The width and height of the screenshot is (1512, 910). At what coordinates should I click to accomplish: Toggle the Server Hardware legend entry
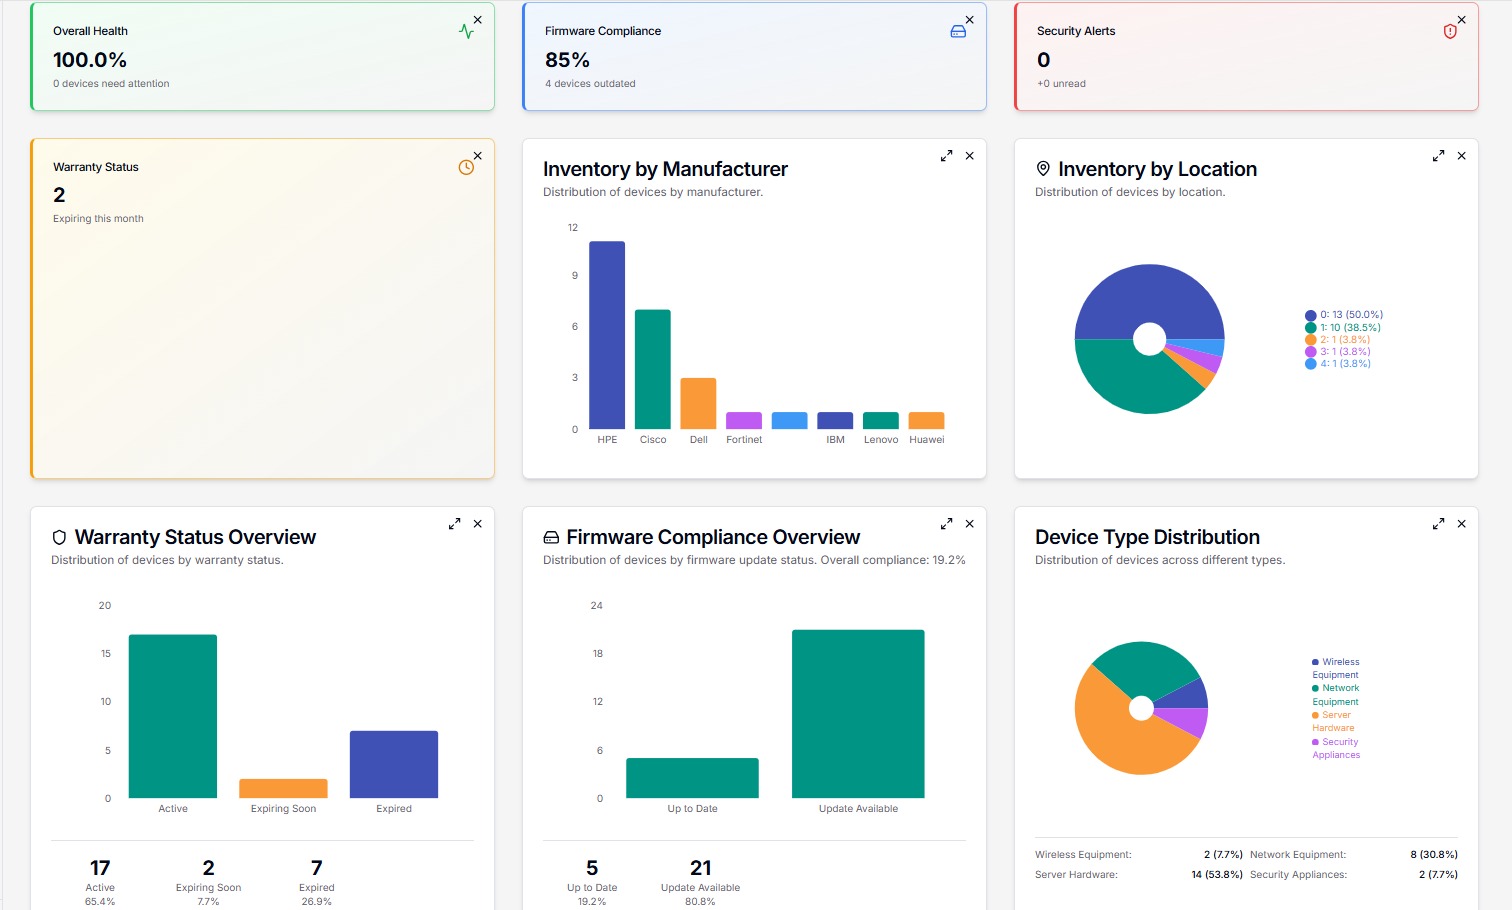click(1334, 718)
